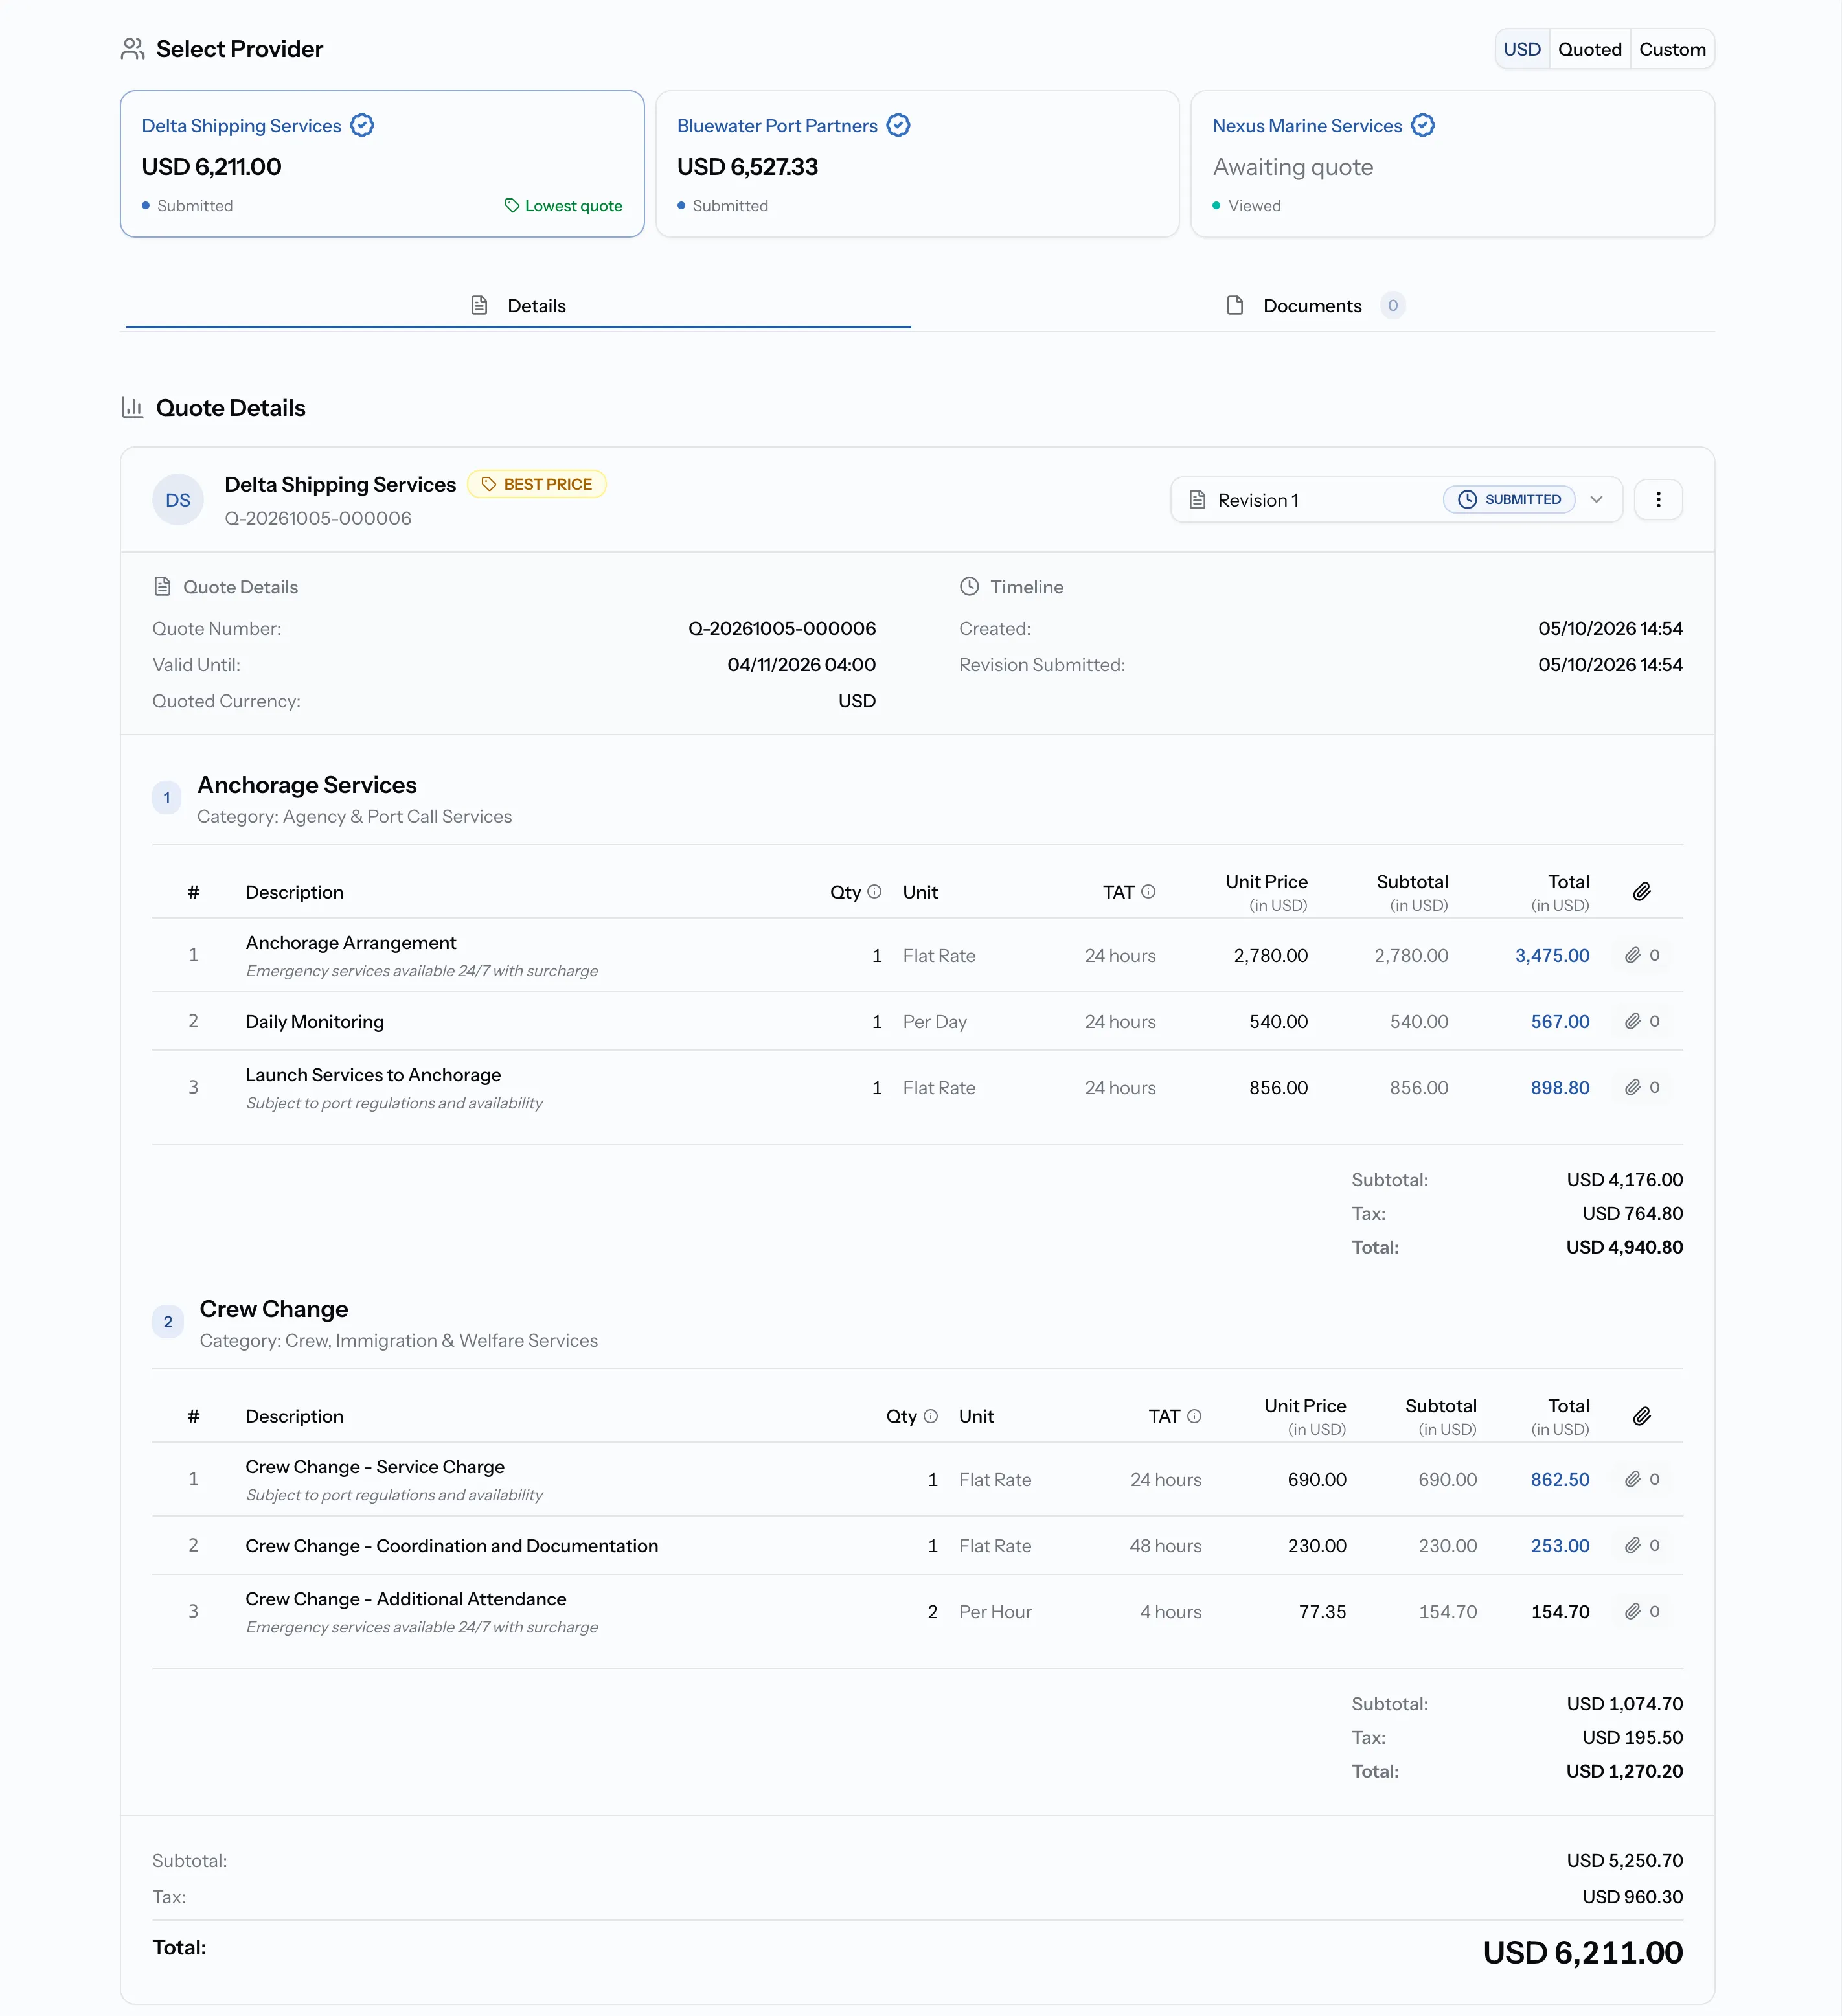Click the Service Charge total 862.50

pos(1560,1479)
